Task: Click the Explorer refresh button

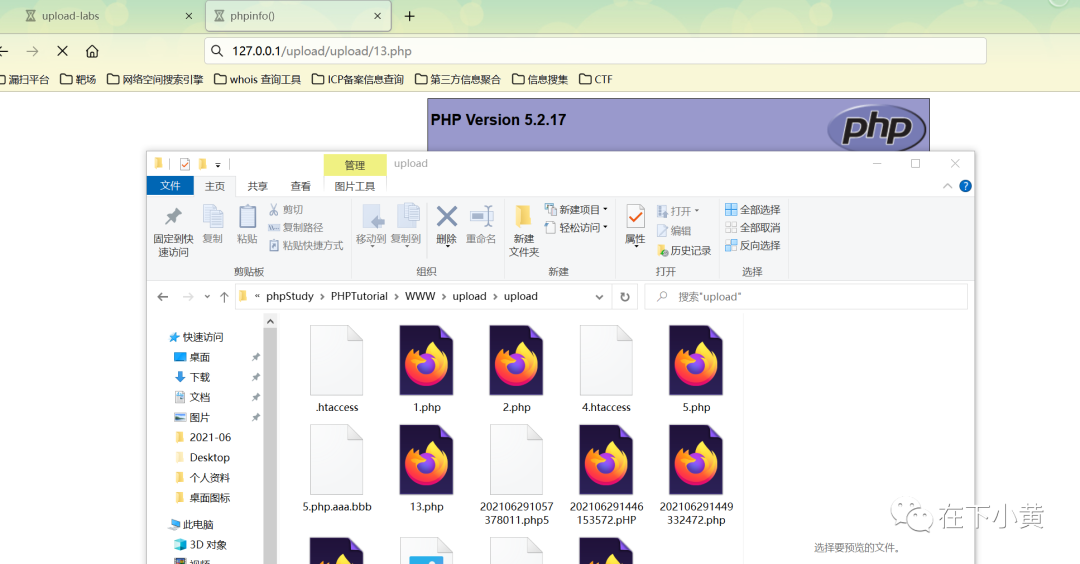Action: click(625, 297)
